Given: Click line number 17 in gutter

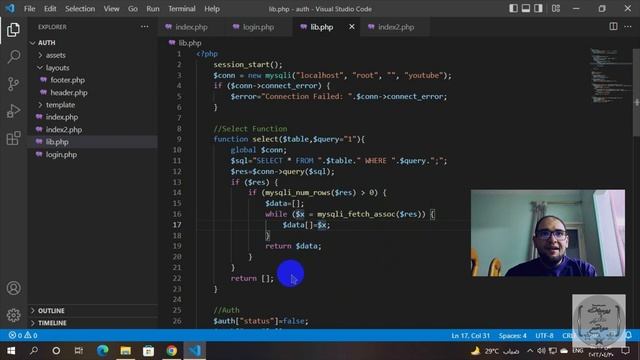Looking at the screenshot, I should 177,225.
